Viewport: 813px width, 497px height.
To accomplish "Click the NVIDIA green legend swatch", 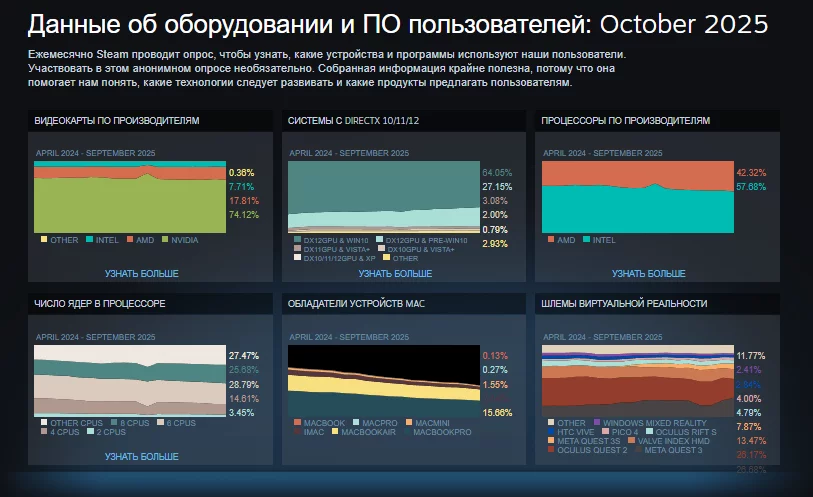I will coord(165,239).
